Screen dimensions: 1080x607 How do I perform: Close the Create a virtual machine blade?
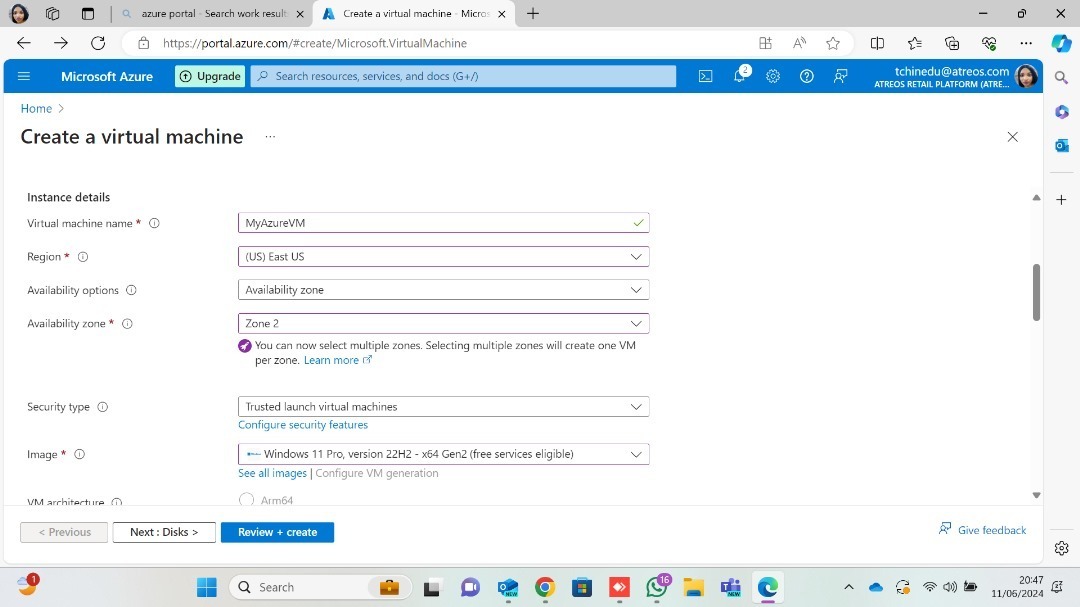(x=1012, y=136)
